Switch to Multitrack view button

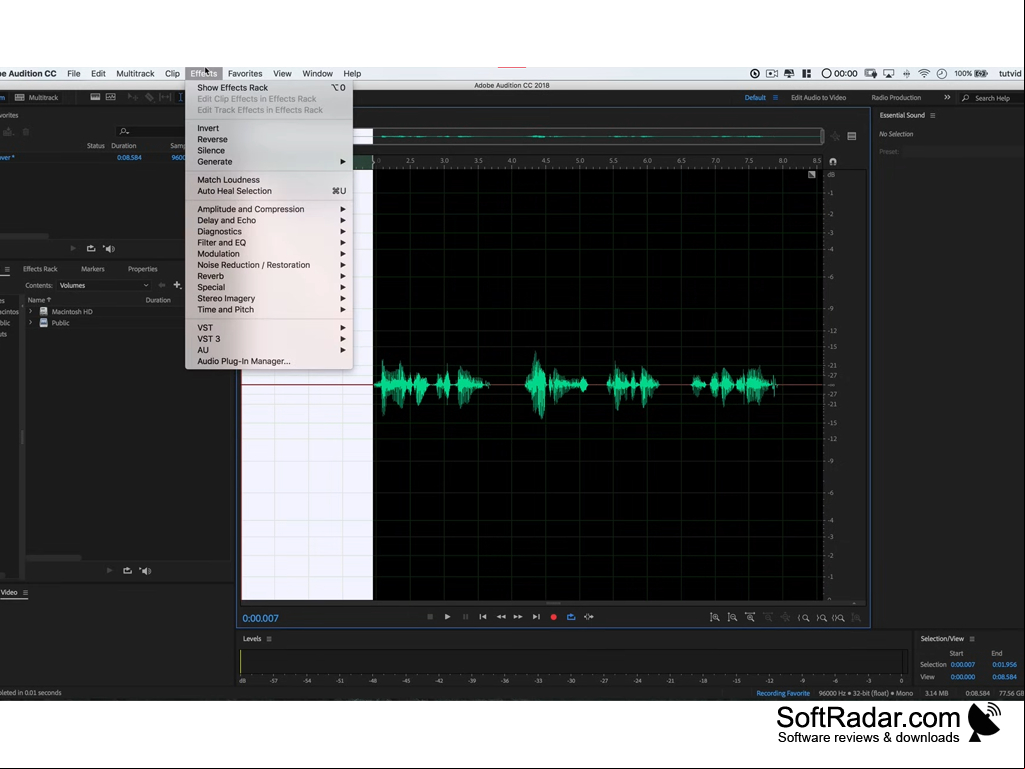[37, 97]
